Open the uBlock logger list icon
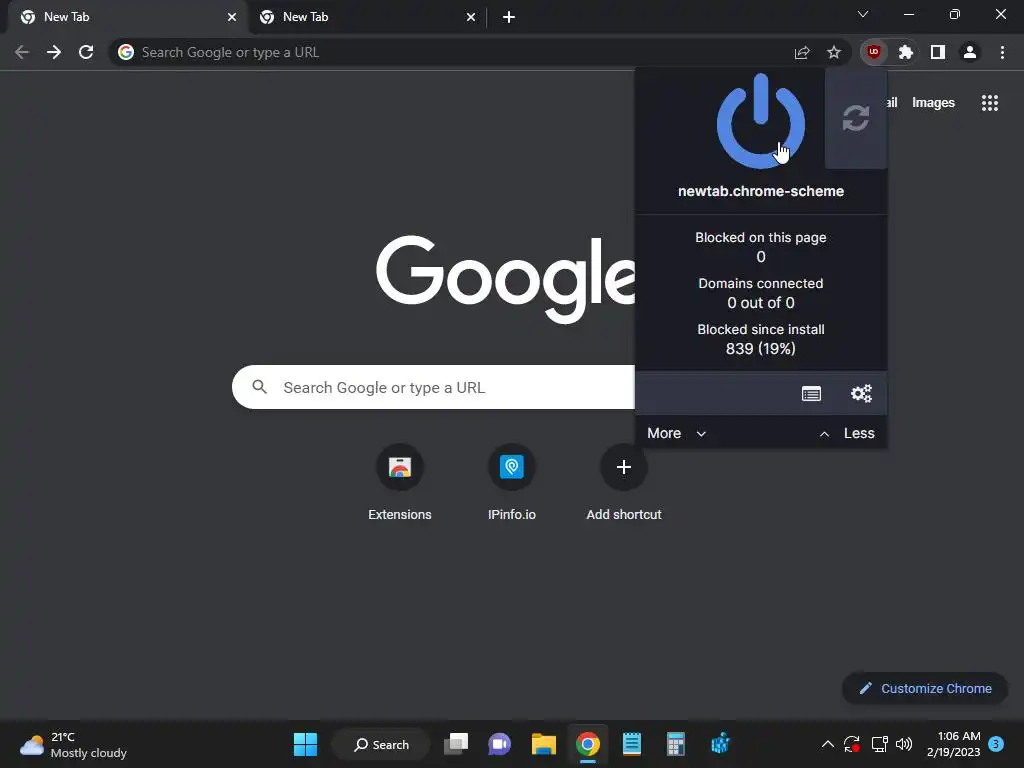1024x768 pixels. click(x=811, y=394)
